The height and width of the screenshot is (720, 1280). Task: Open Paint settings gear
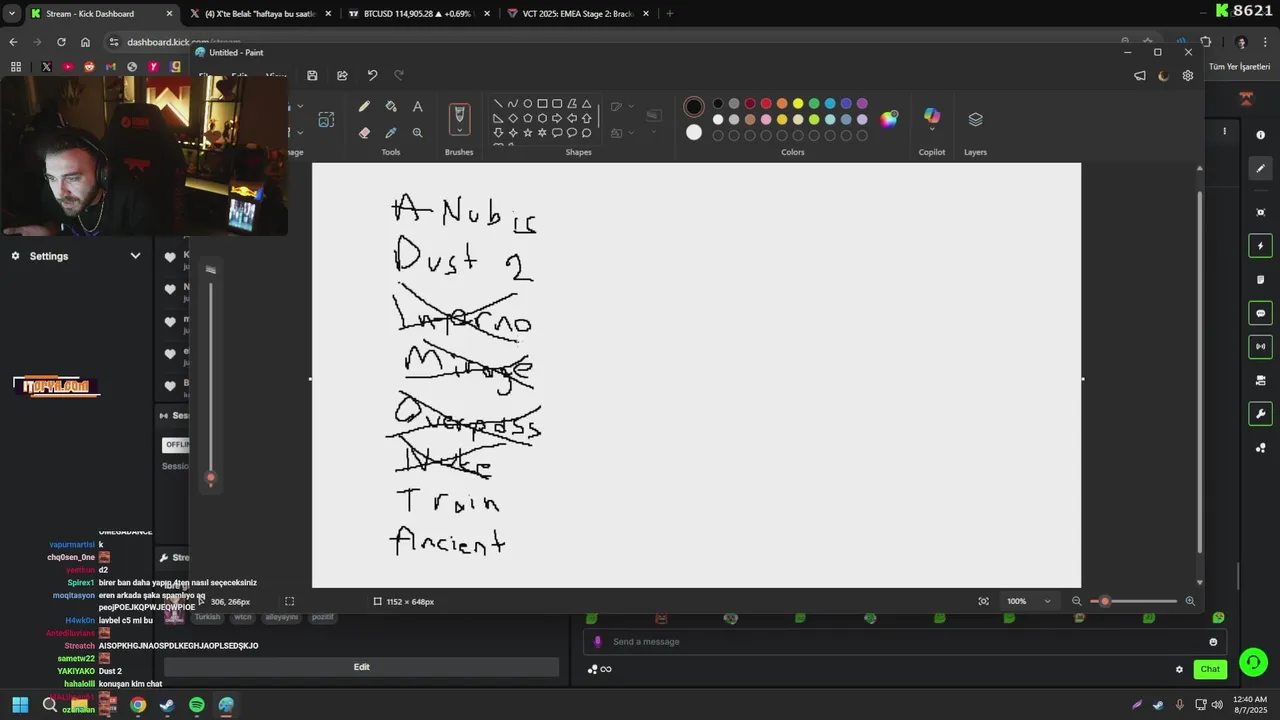(x=1187, y=75)
